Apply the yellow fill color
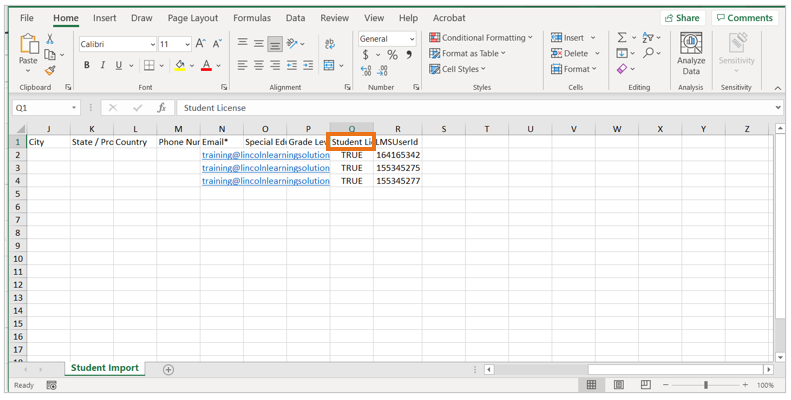This screenshot has height=400, width=791. [x=180, y=65]
